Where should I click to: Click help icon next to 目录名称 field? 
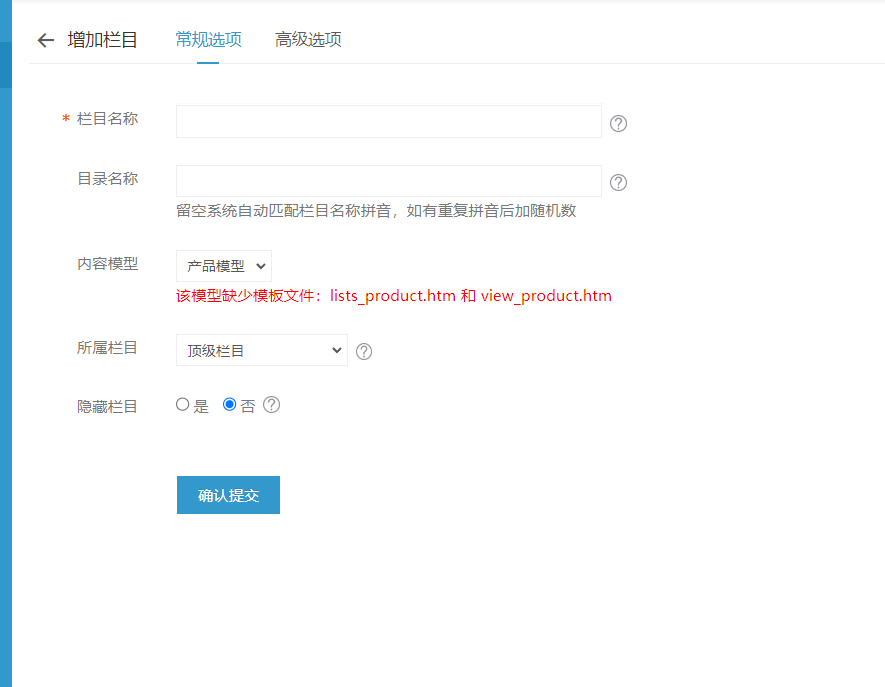619,182
